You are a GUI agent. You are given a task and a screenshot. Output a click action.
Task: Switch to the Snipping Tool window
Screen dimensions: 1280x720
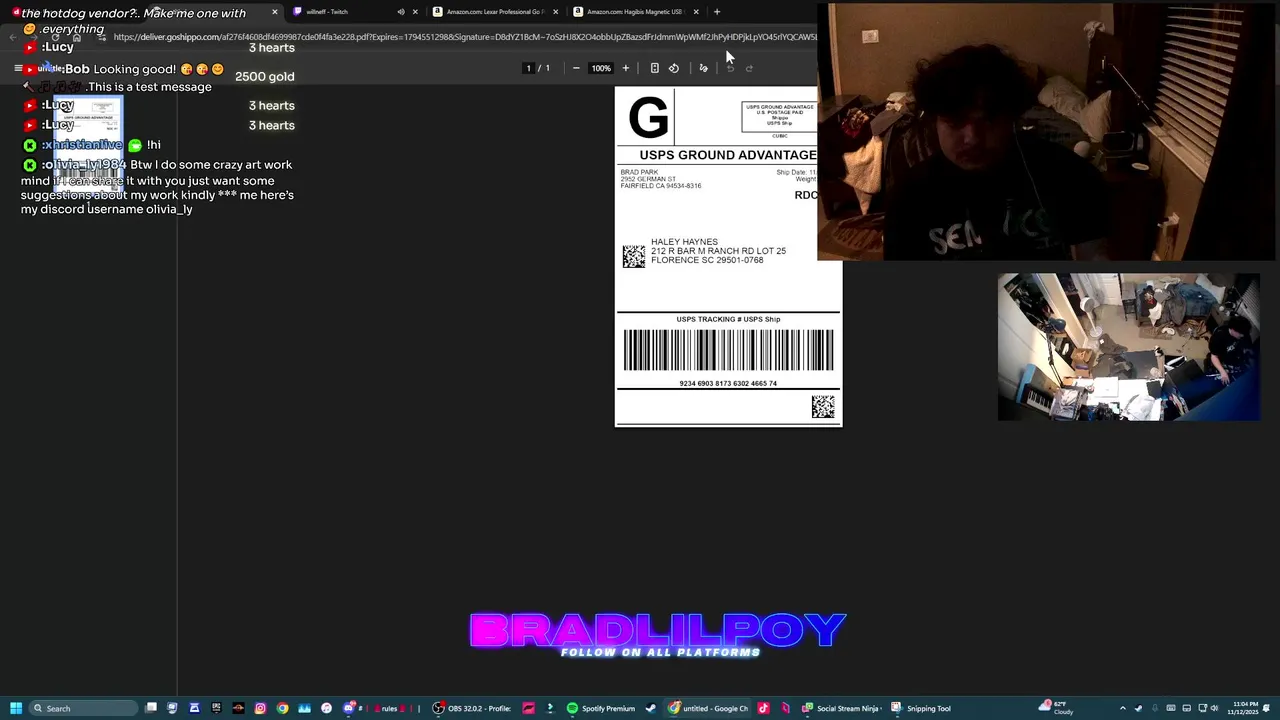pyautogui.click(x=922, y=708)
